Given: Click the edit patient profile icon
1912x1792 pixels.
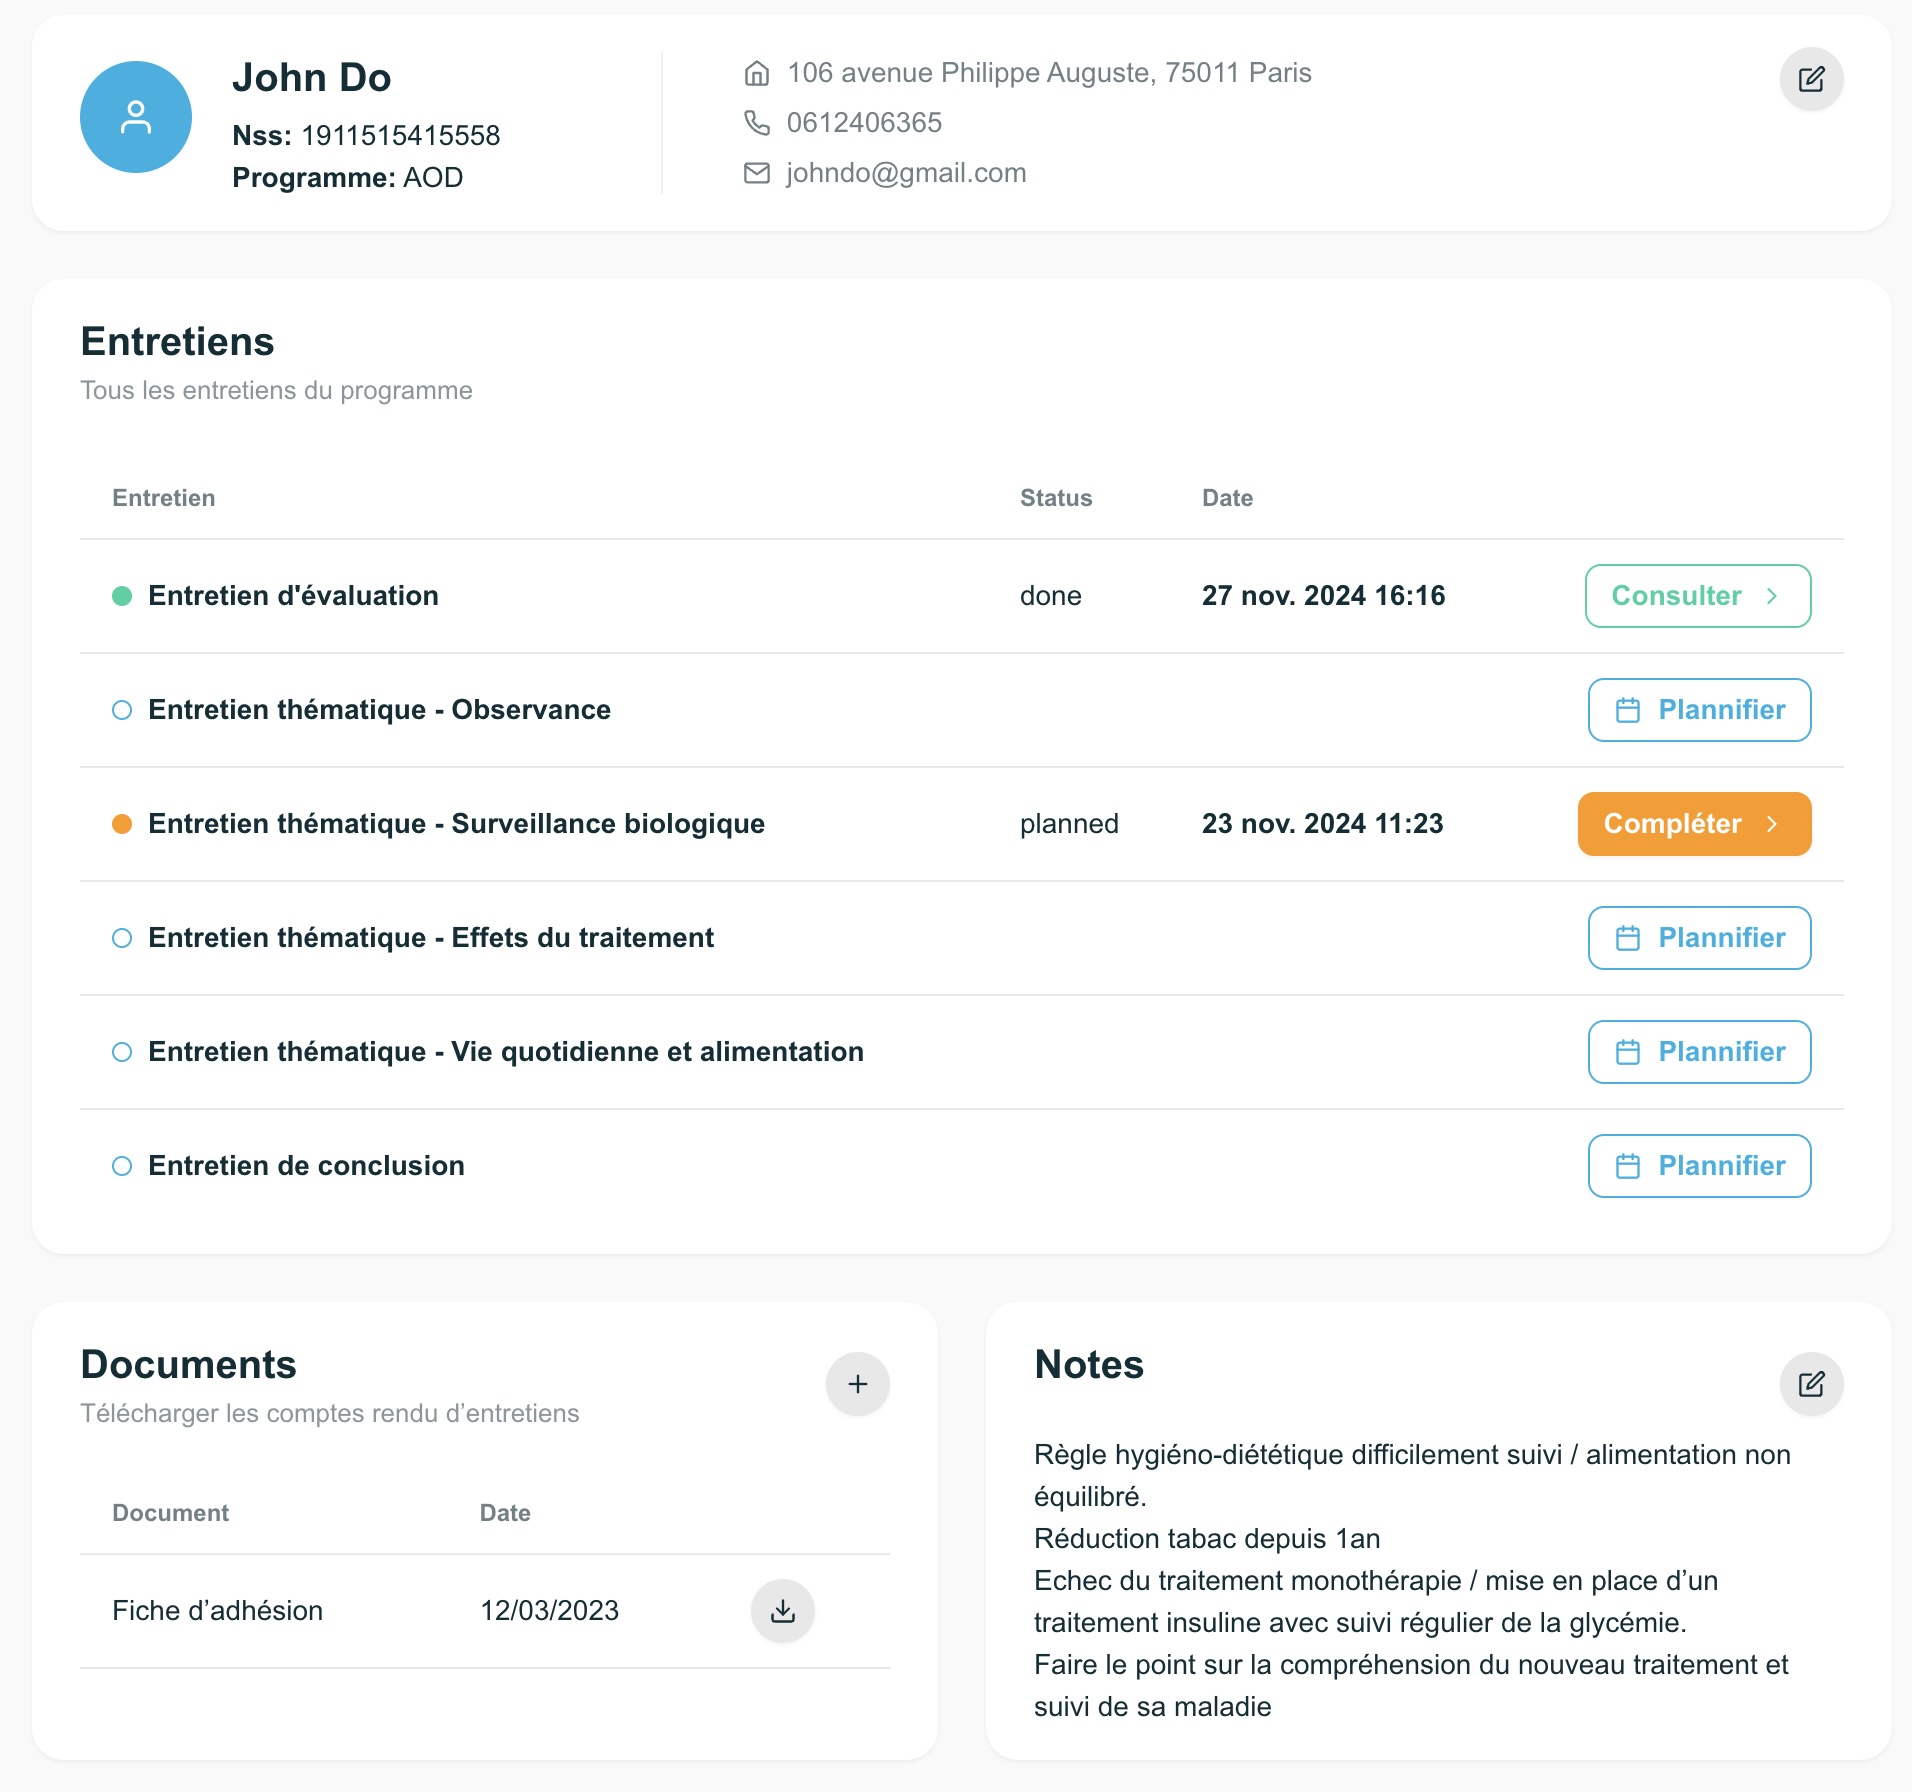Looking at the screenshot, I should click(1811, 79).
